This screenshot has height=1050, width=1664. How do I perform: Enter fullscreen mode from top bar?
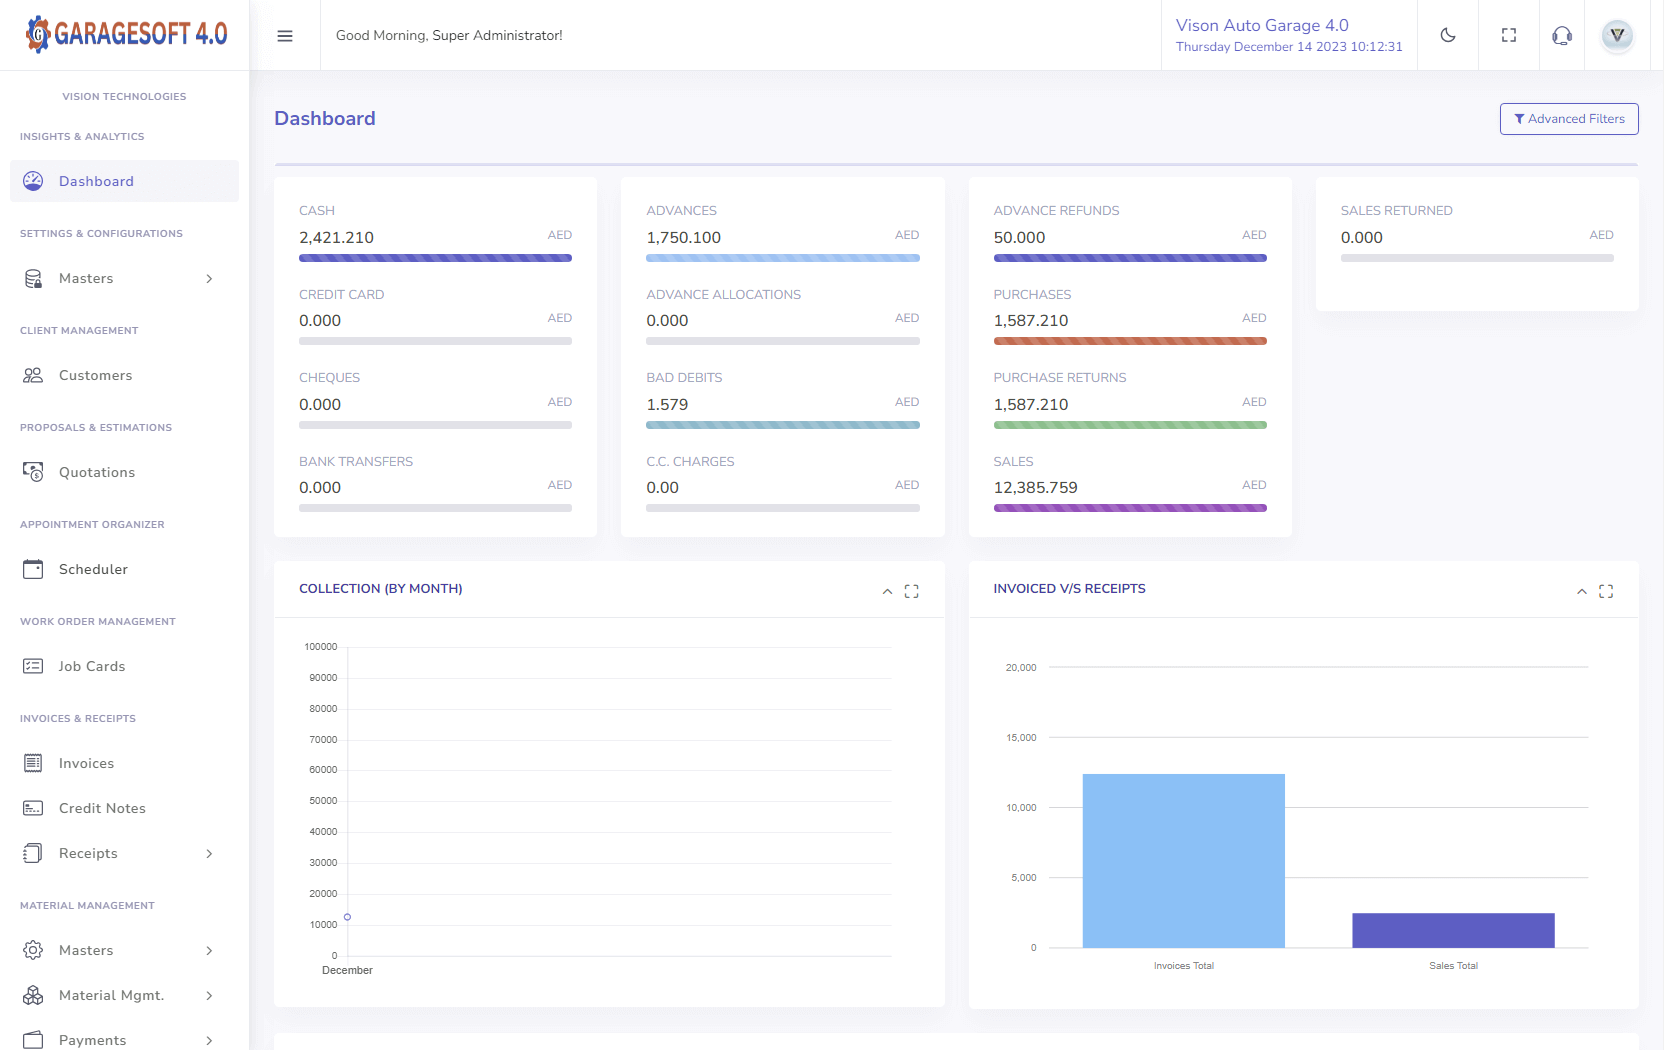coord(1509,36)
